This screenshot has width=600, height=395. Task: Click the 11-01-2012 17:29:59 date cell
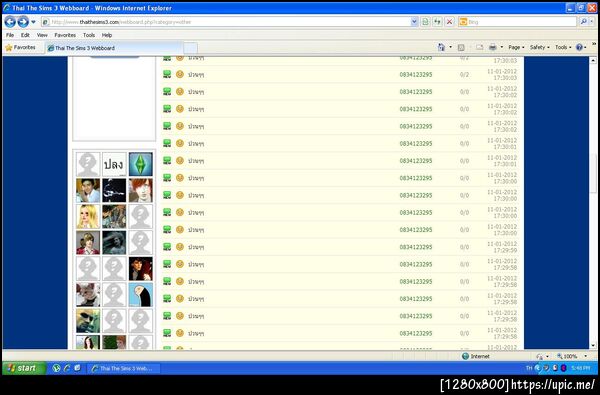pos(502,247)
